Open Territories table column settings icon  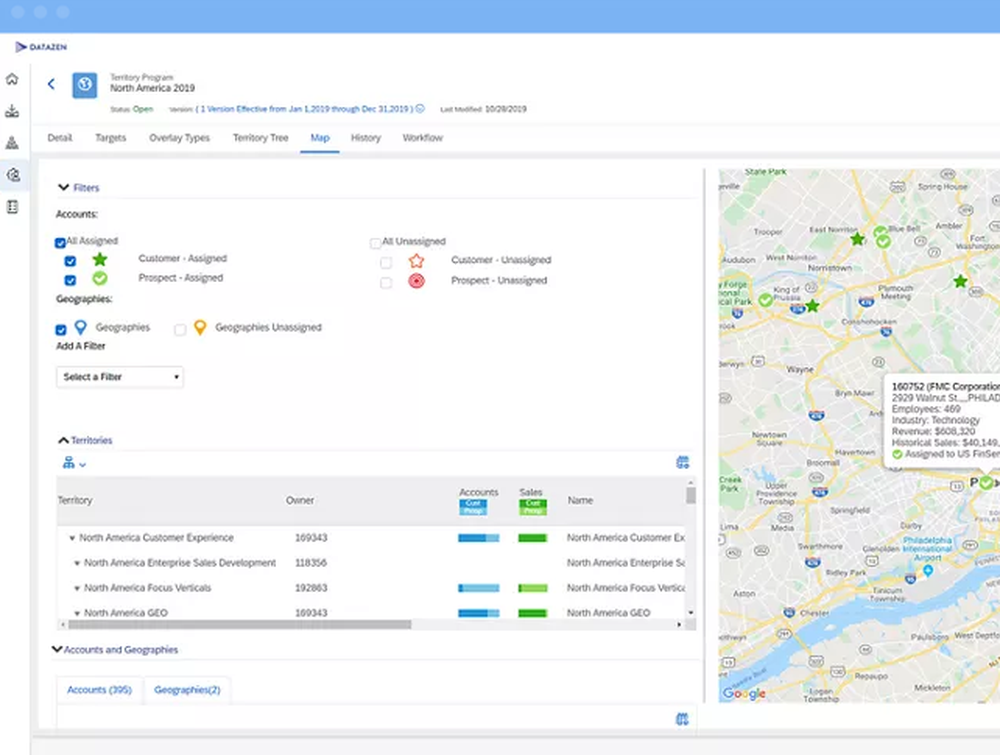coord(682,462)
